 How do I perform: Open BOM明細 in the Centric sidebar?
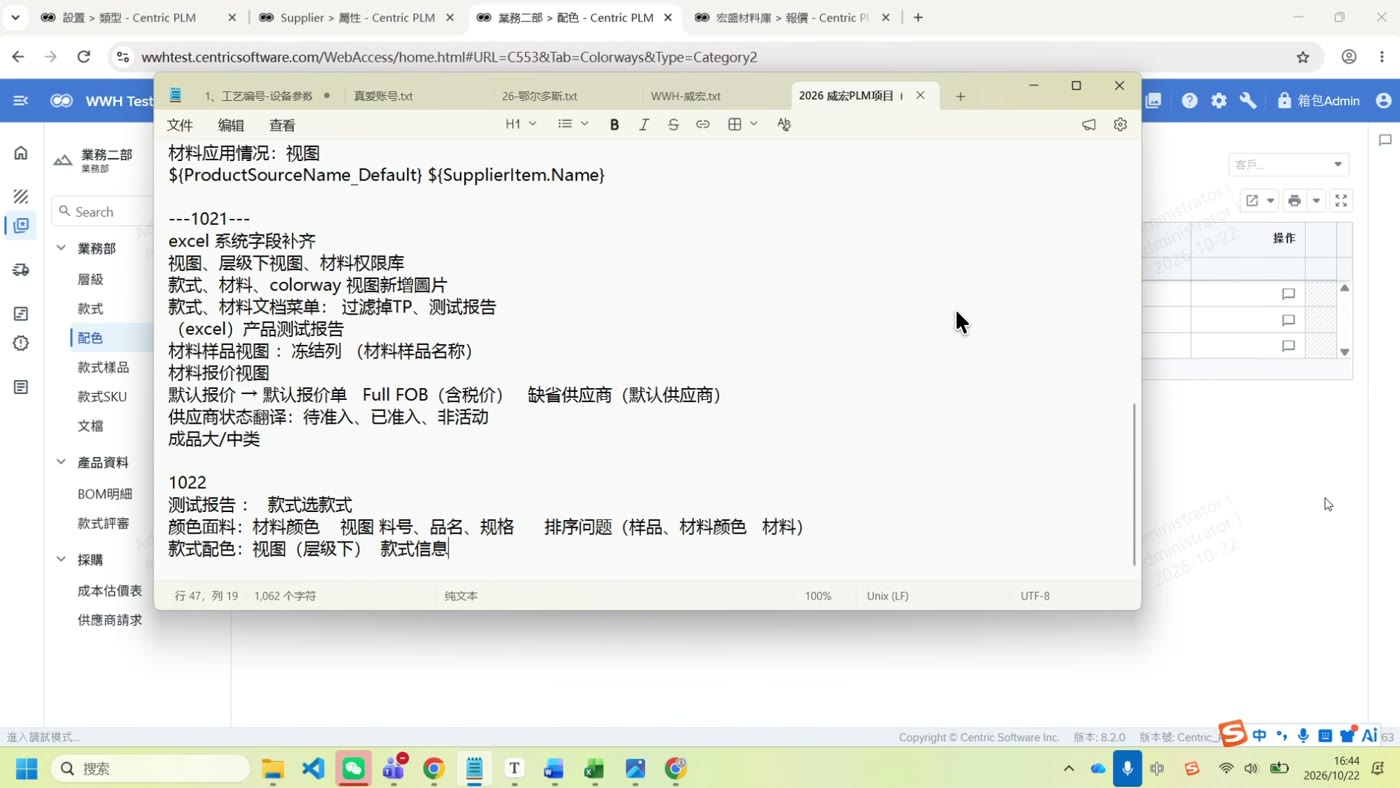(x=105, y=494)
